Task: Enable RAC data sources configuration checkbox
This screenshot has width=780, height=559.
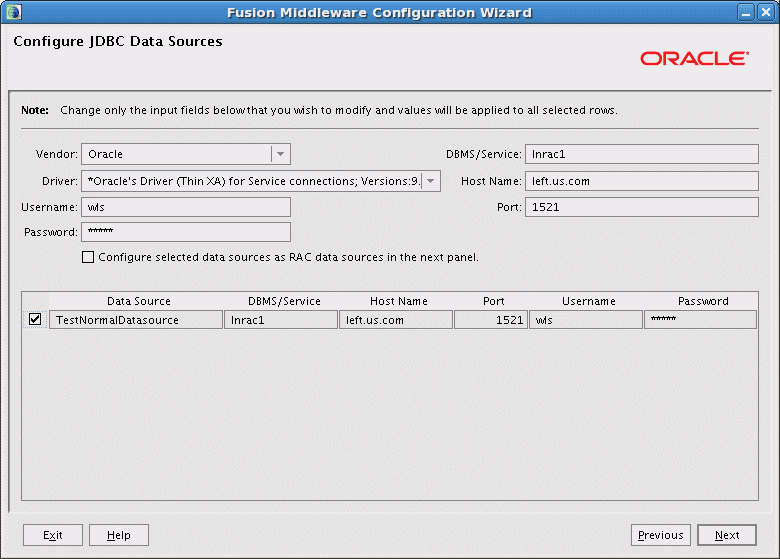Action: (x=88, y=257)
